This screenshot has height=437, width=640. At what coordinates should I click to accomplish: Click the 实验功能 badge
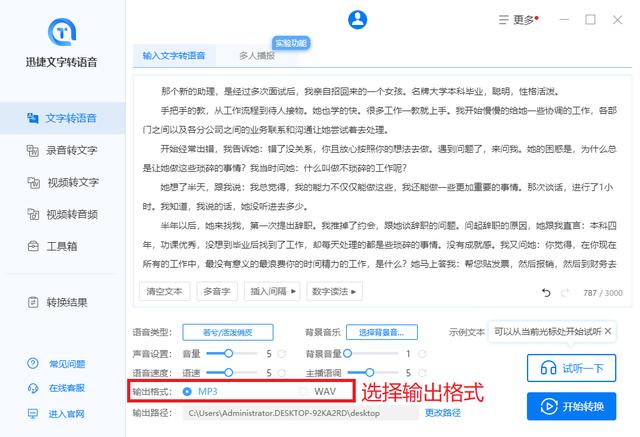291,43
